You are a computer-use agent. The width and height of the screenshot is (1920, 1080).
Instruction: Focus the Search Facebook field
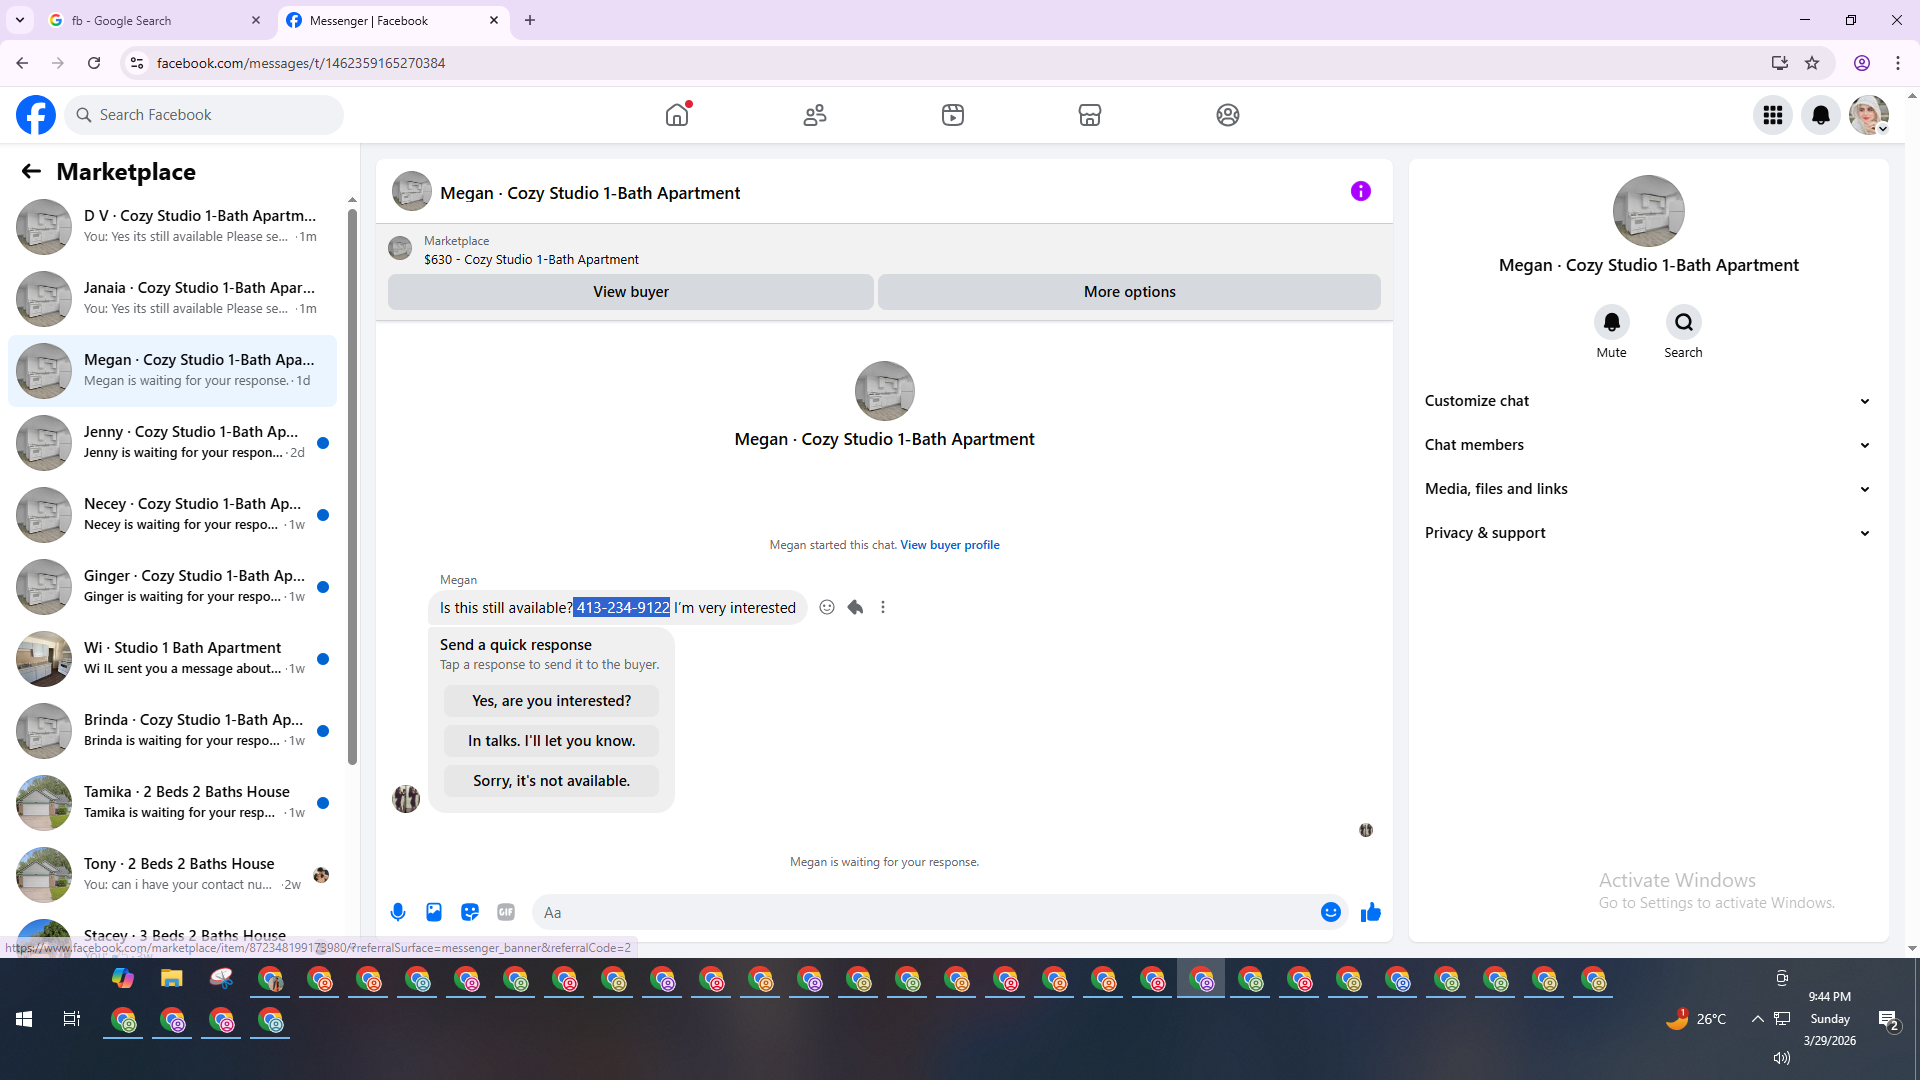coord(204,115)
